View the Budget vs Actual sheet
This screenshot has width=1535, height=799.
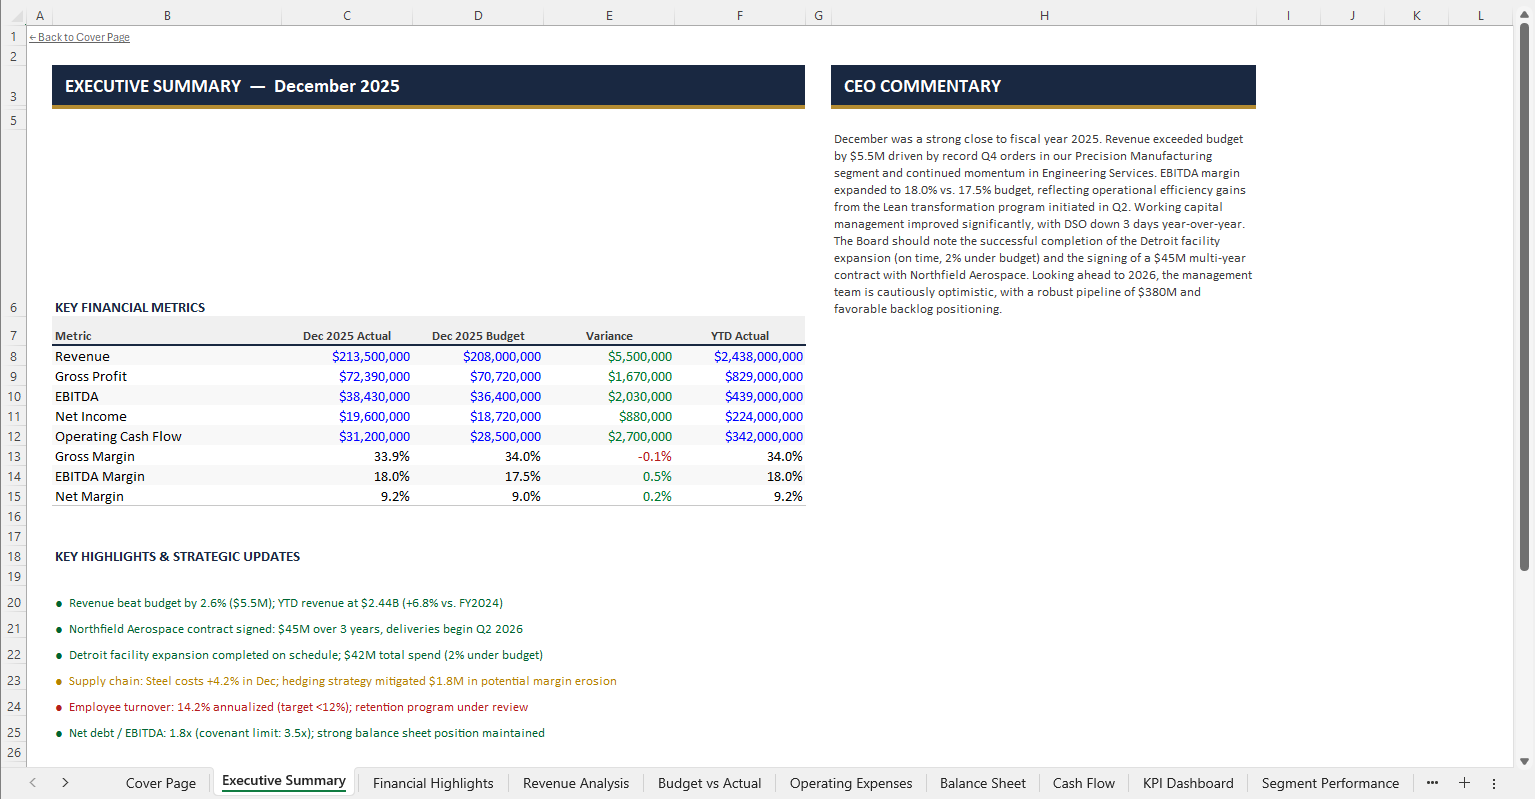pos(709,783)
